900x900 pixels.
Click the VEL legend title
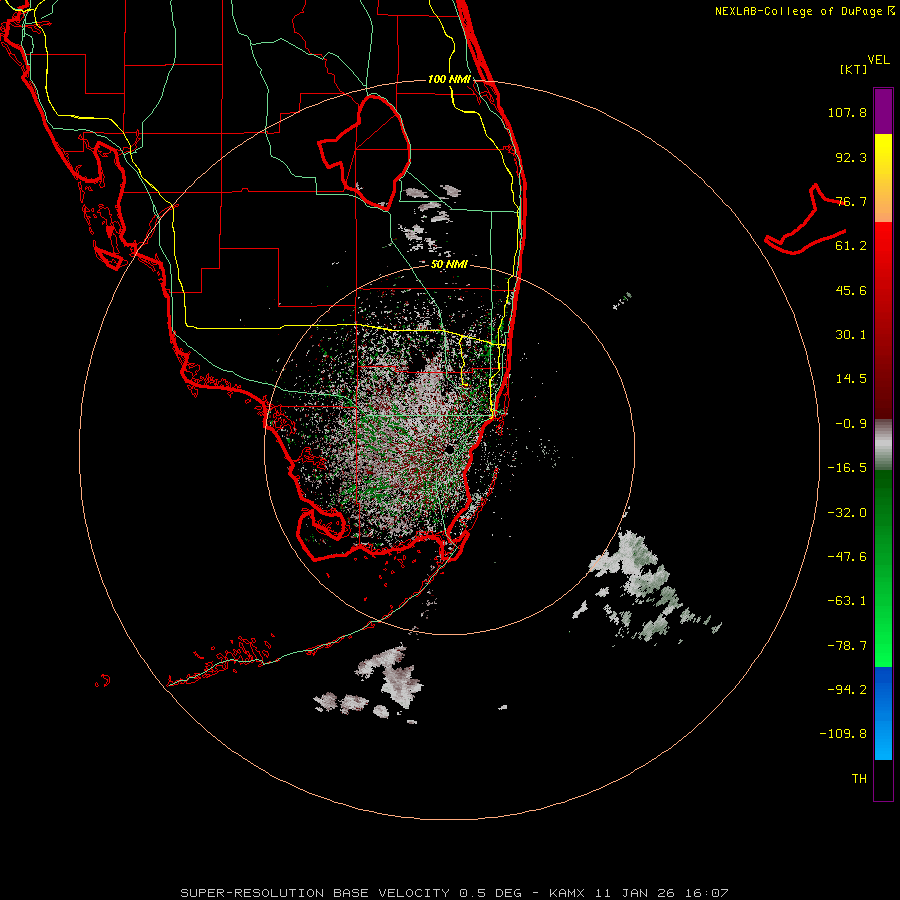pos(879,60)
